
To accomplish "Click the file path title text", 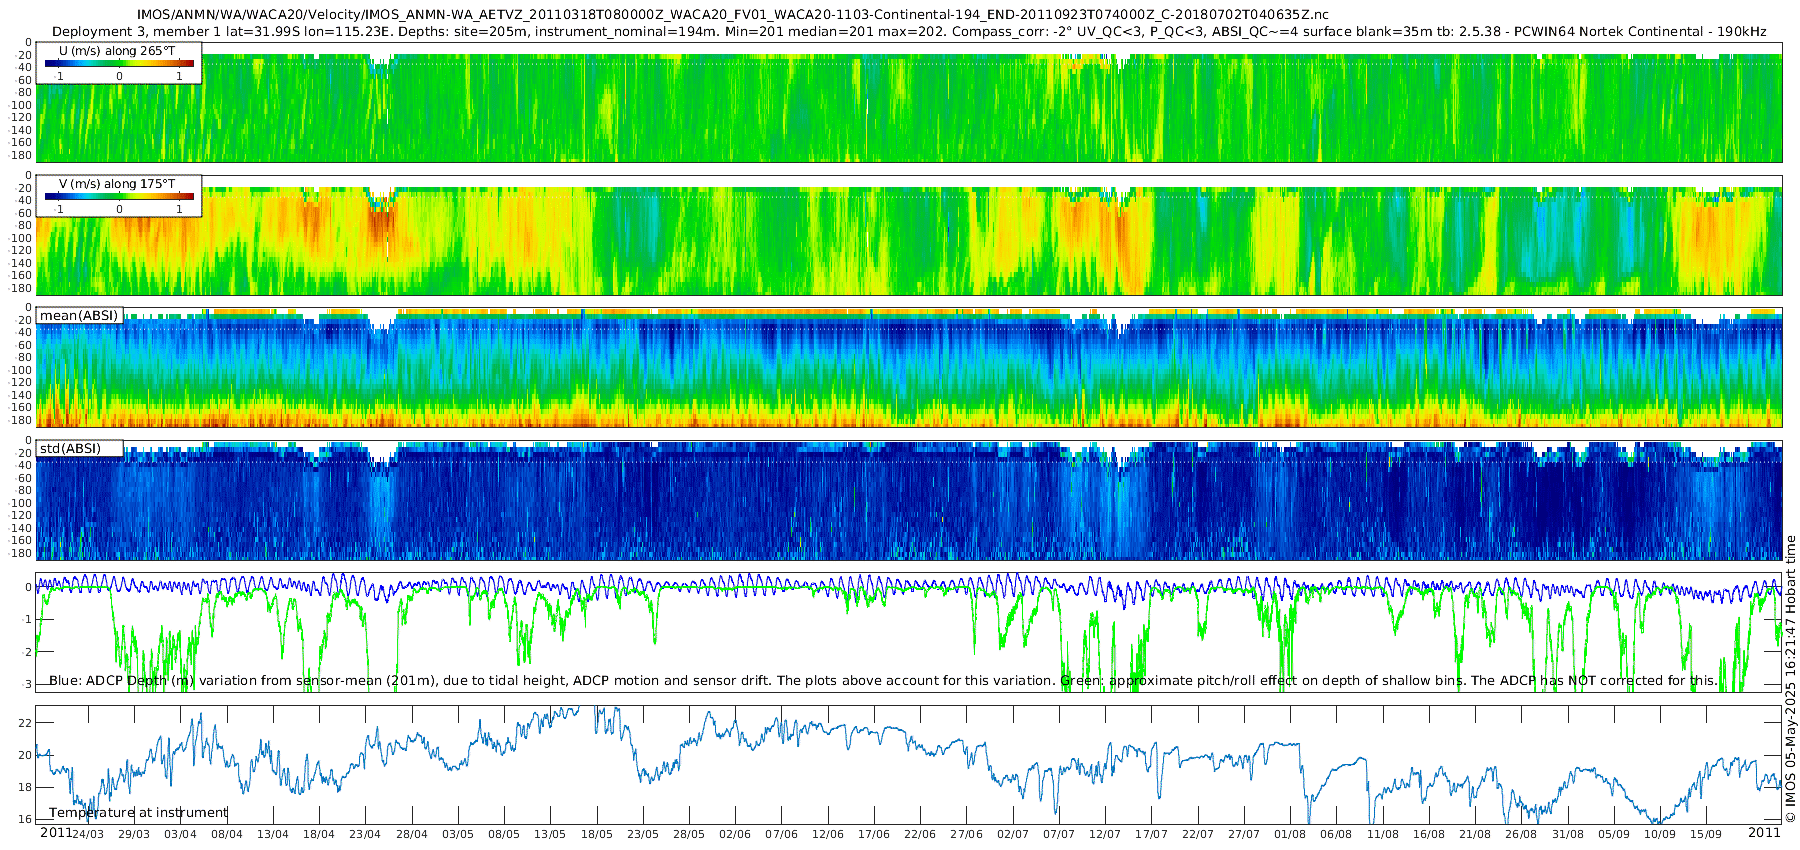I will [733, 15].
